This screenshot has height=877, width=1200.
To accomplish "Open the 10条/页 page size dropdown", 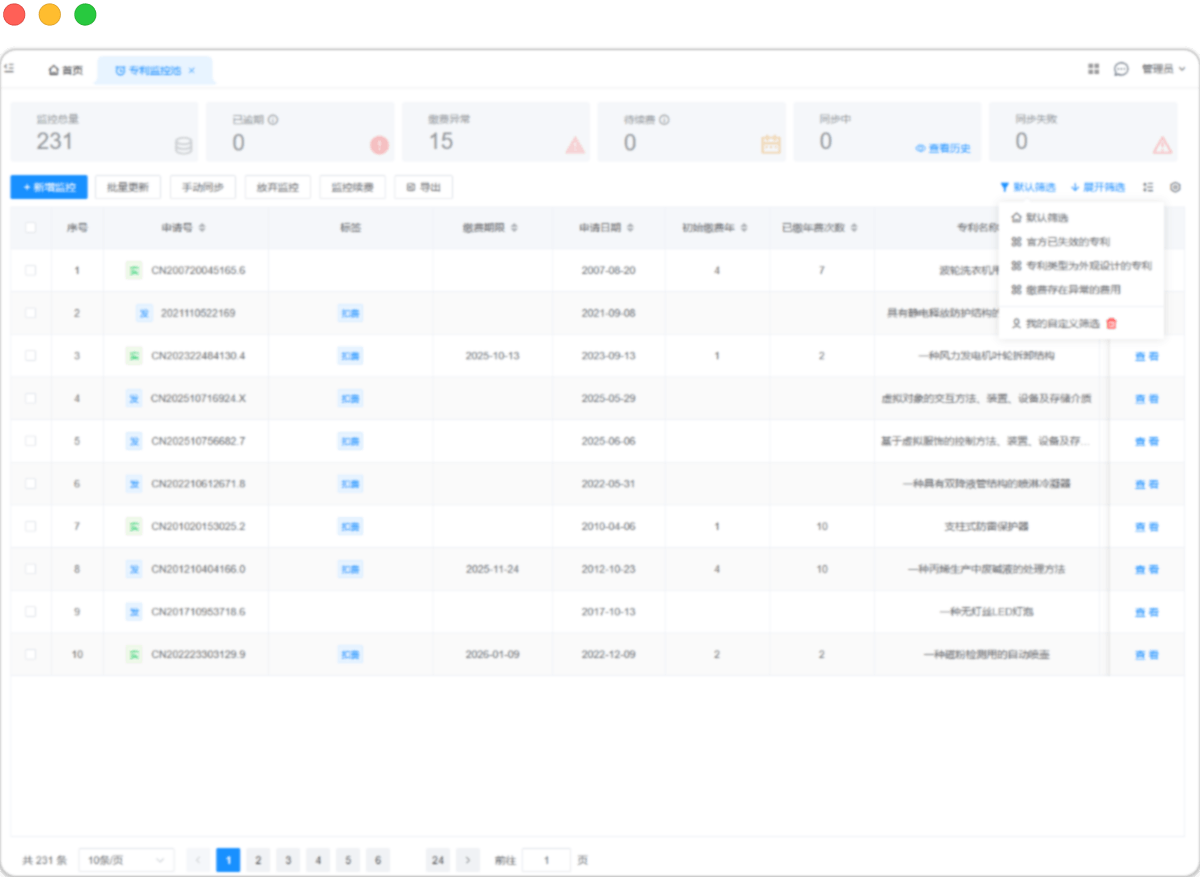I will point(125,859).
